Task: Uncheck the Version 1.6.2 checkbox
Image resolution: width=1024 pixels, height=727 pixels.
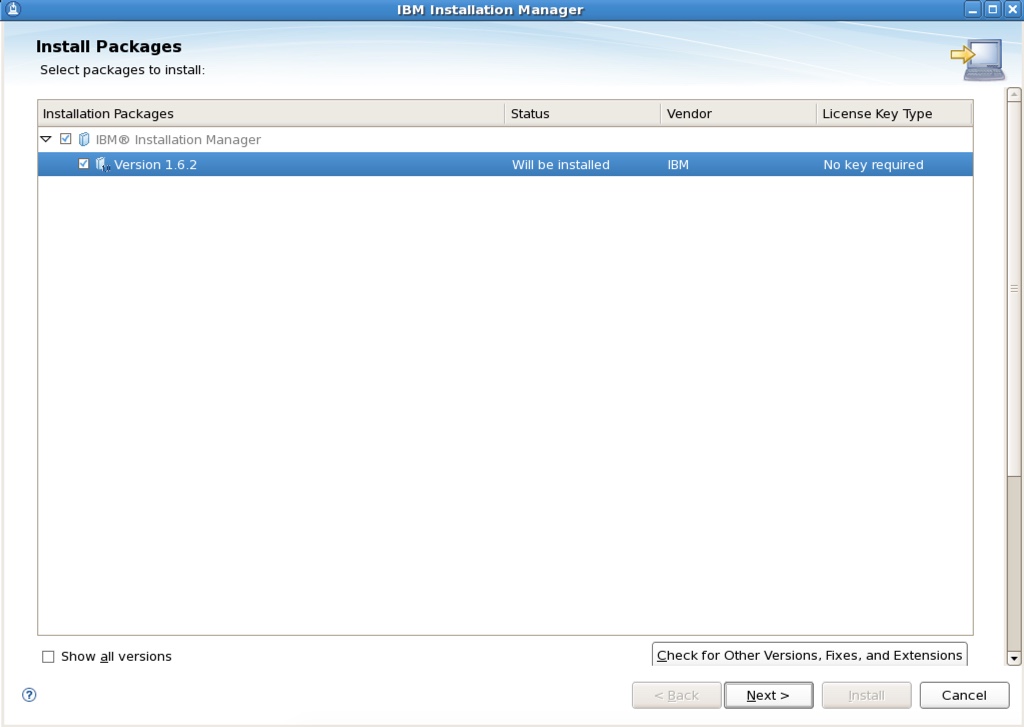Action: pos(84,164)
